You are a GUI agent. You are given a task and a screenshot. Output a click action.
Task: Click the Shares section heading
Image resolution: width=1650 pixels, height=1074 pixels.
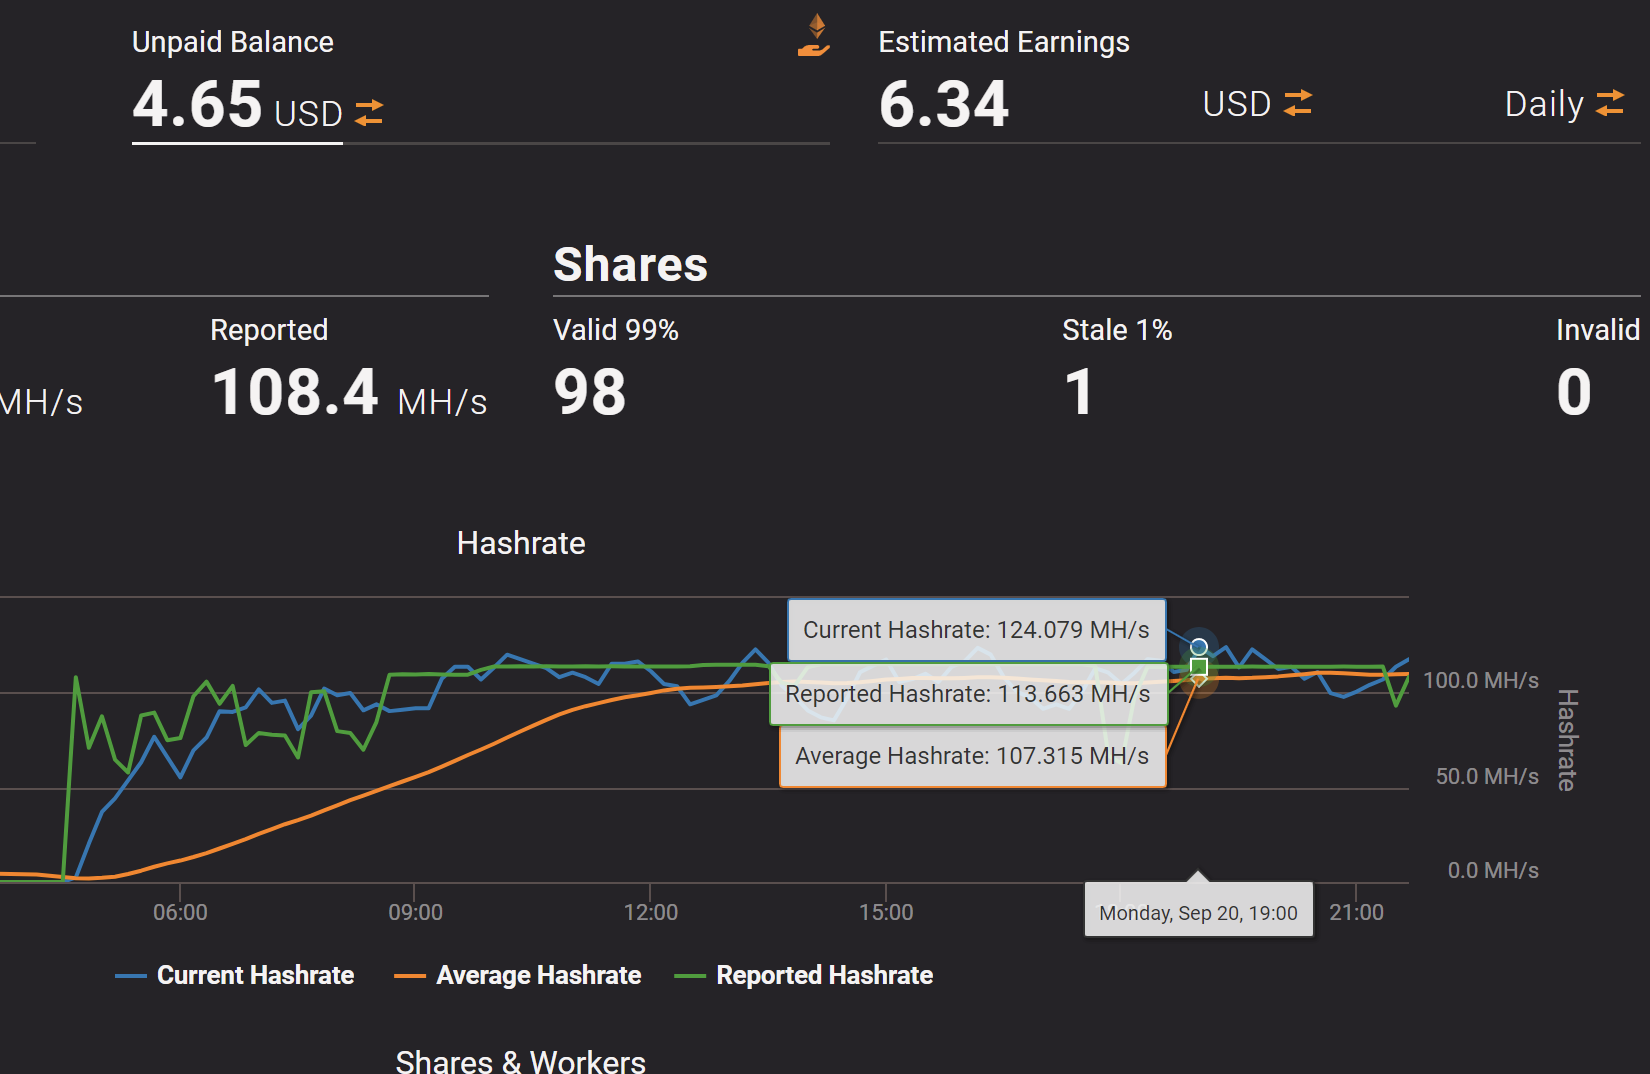pos(630,265)
